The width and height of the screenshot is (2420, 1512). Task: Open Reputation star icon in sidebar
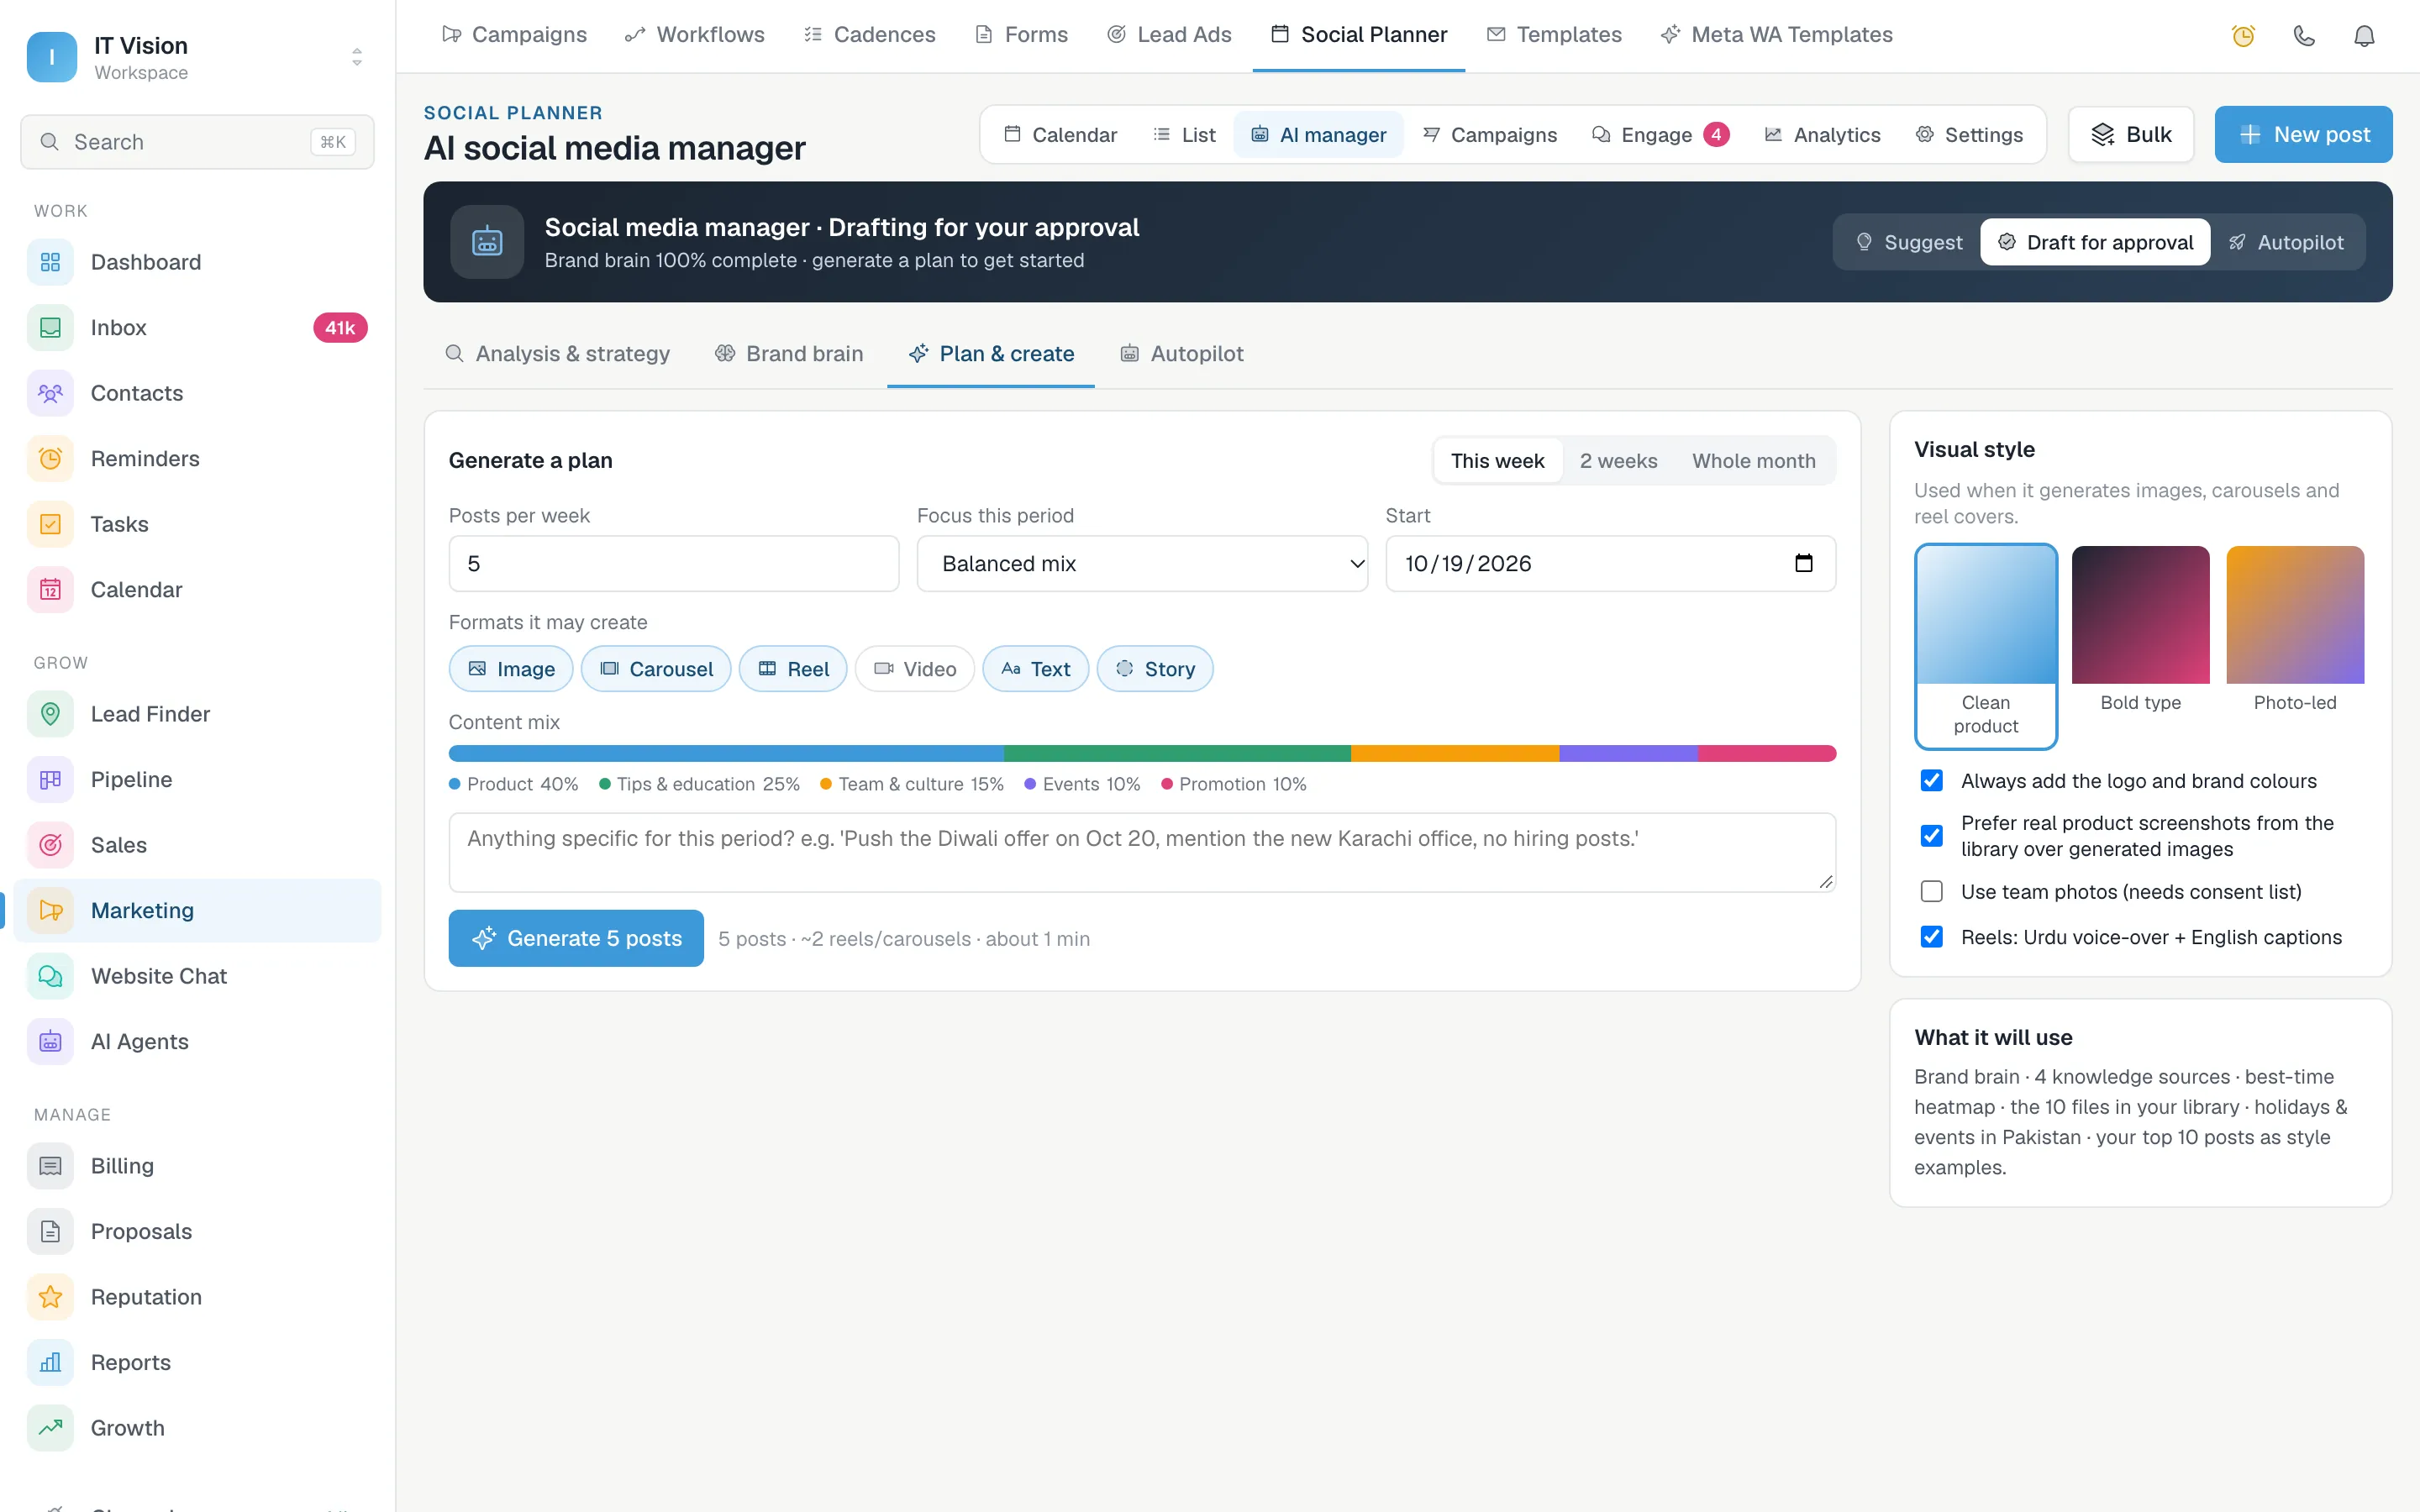pos(50,1297)
